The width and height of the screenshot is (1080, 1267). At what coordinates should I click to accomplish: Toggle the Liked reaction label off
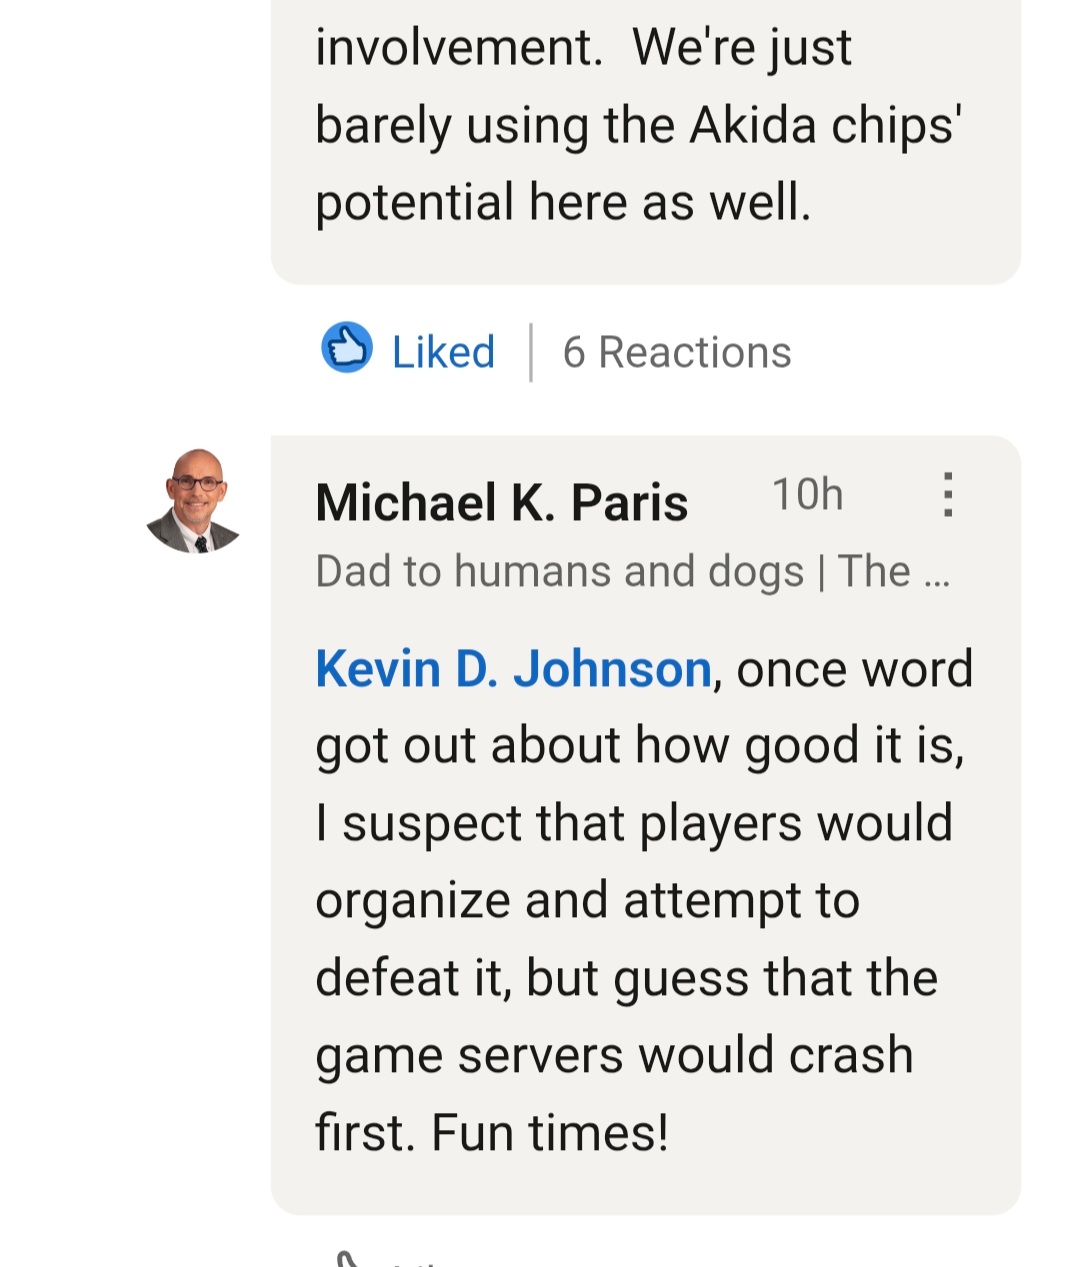(x=443, y=352)
